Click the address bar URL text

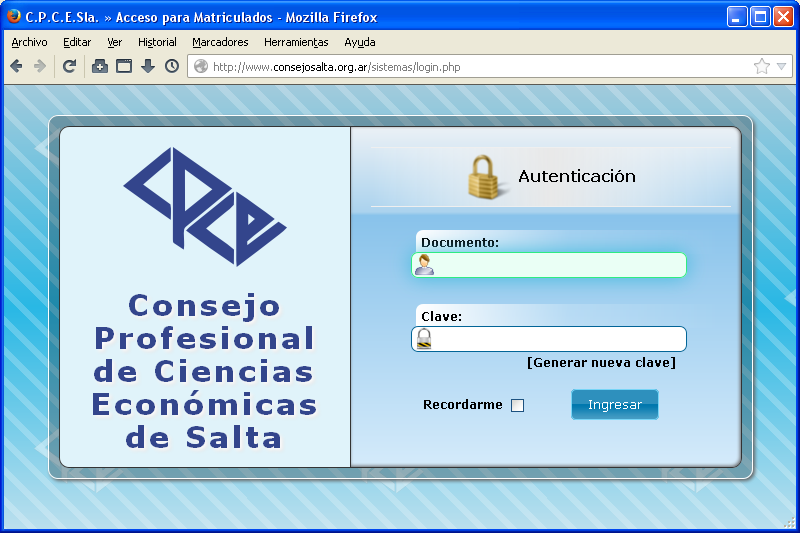click(x=337, y=67)
